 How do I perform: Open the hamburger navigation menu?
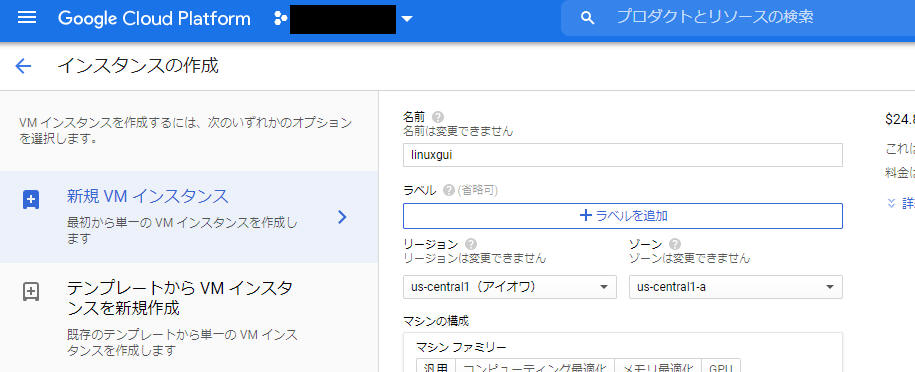pos(27,18)
